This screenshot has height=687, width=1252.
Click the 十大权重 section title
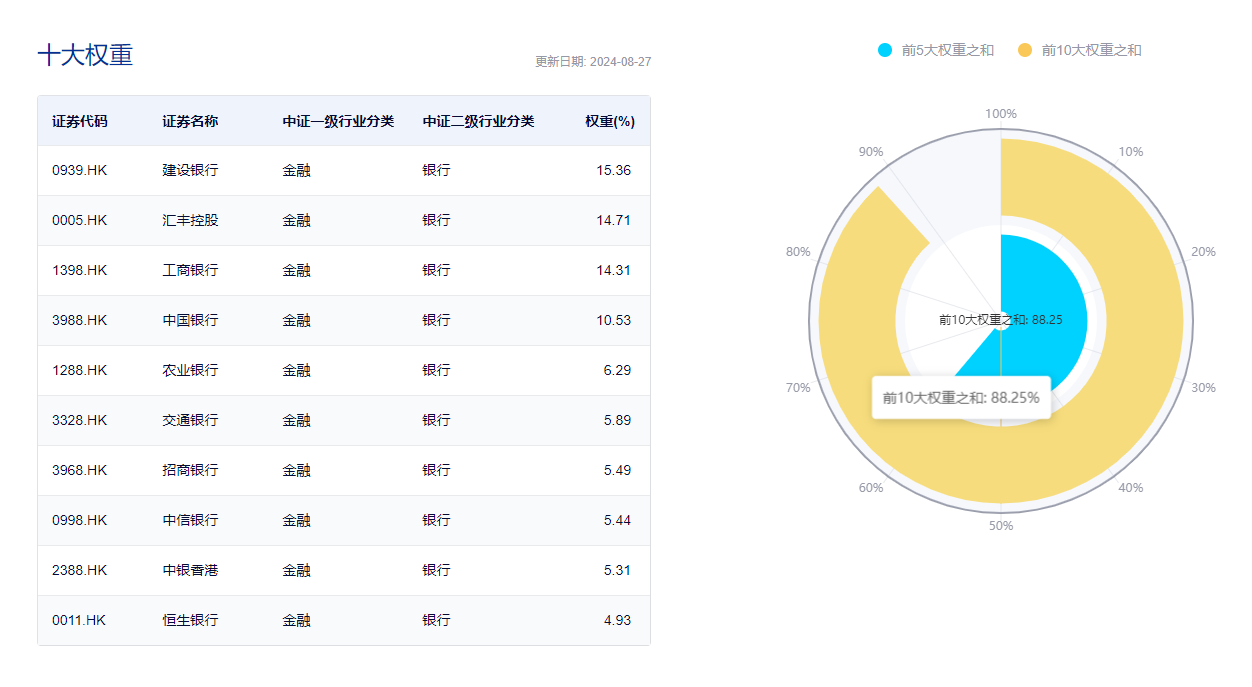click(85, 55)
